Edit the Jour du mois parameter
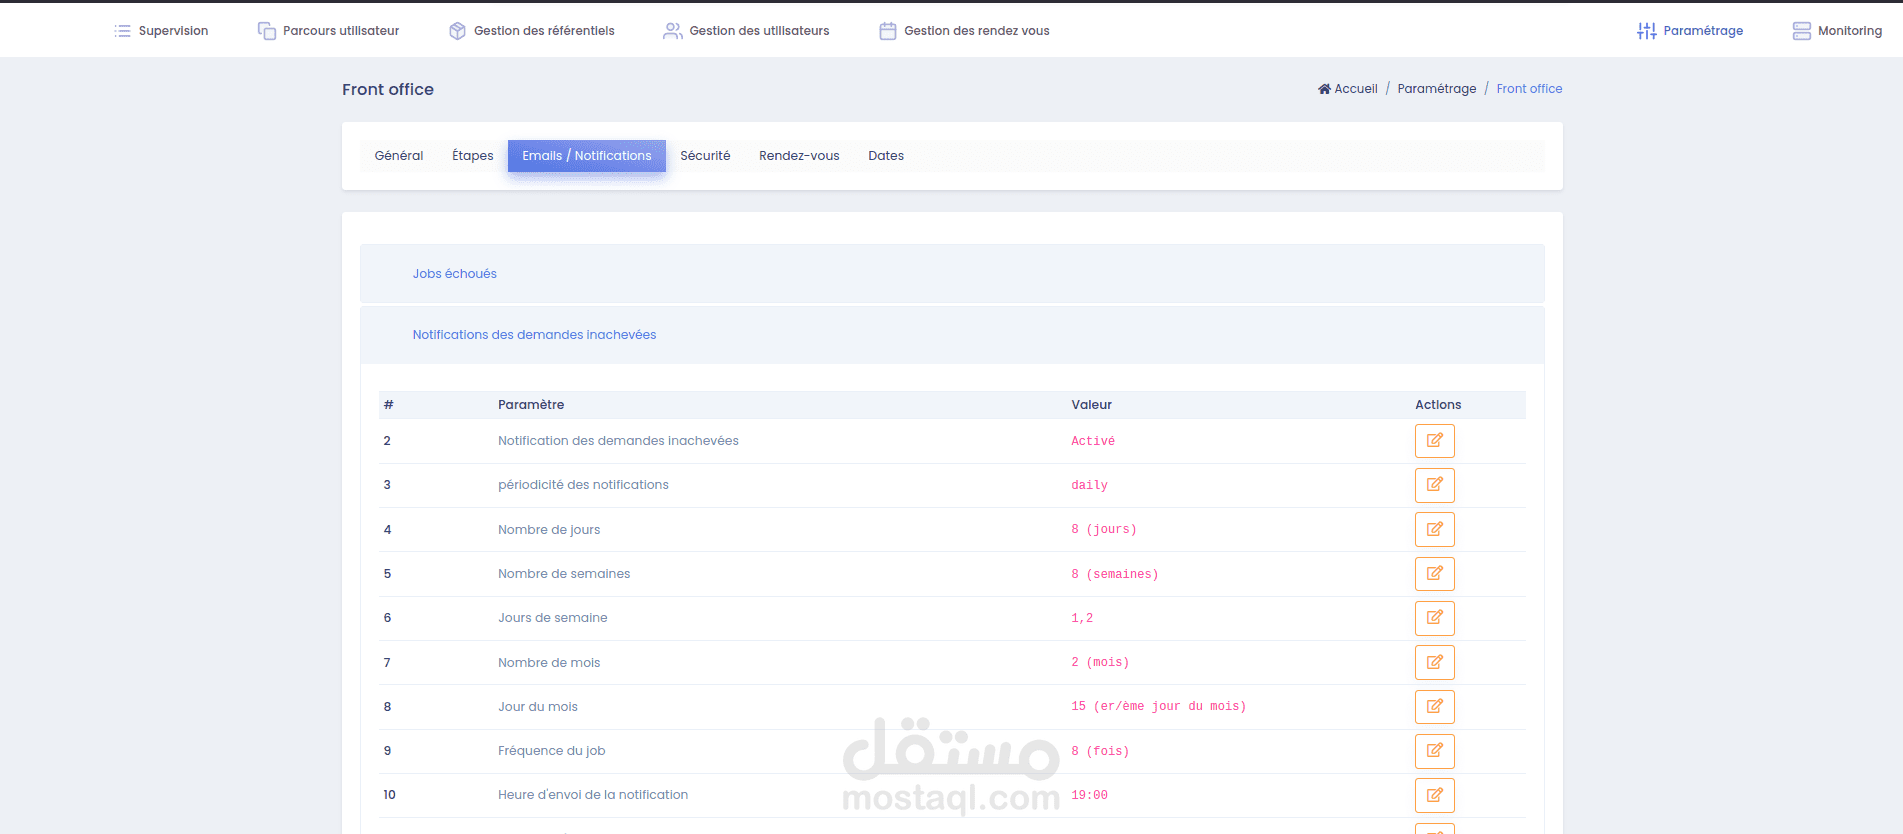The image size is (1903, 834). click(x=1434, y=707)
